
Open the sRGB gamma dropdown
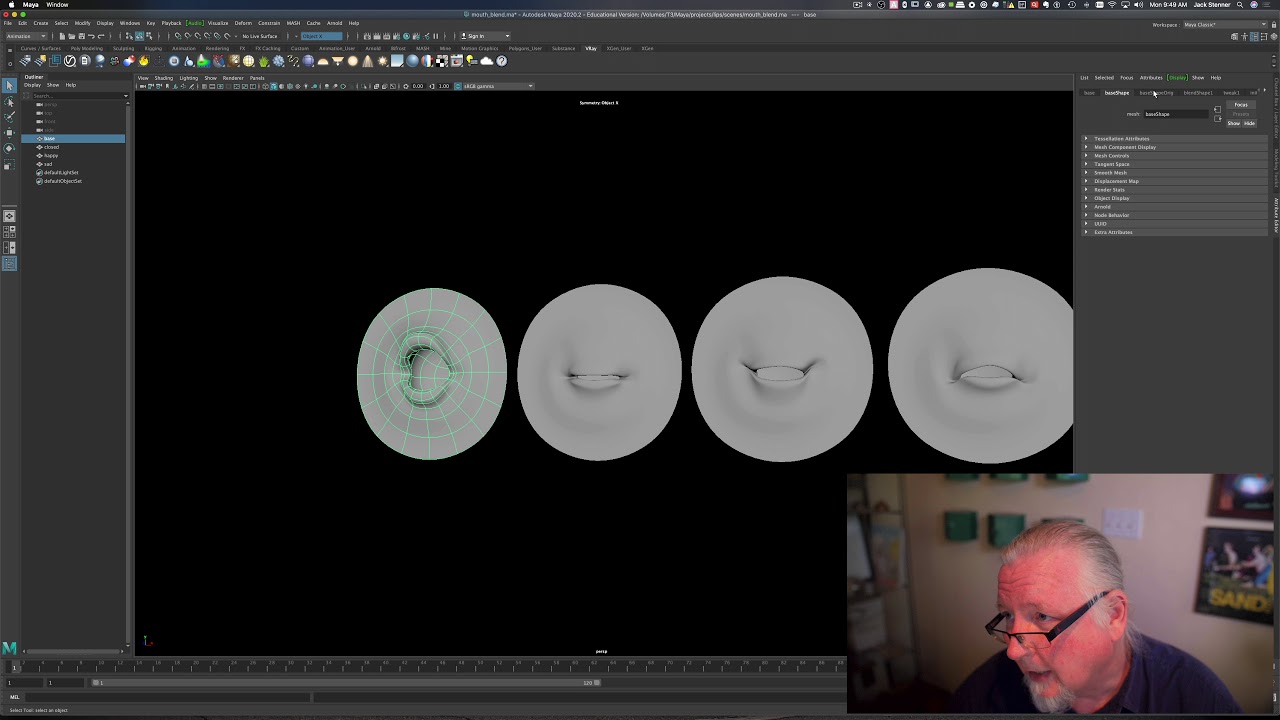(x=497, y=86)
